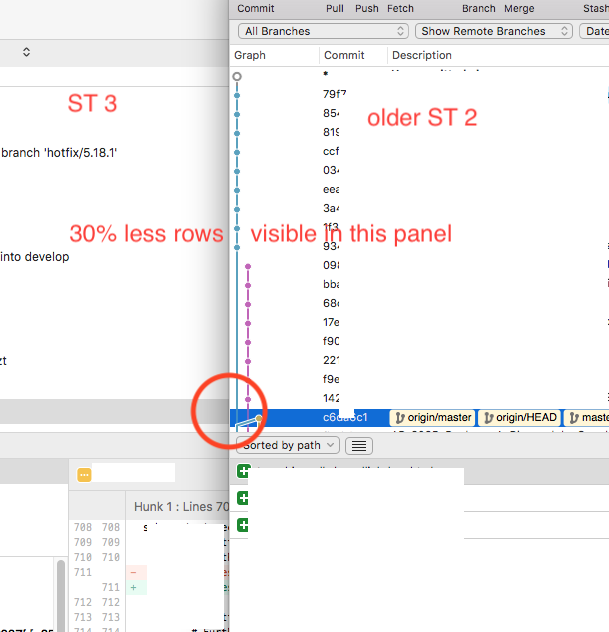
Task: Select the uncommitted changes row with hollow circle
Action: click(419, 75)
